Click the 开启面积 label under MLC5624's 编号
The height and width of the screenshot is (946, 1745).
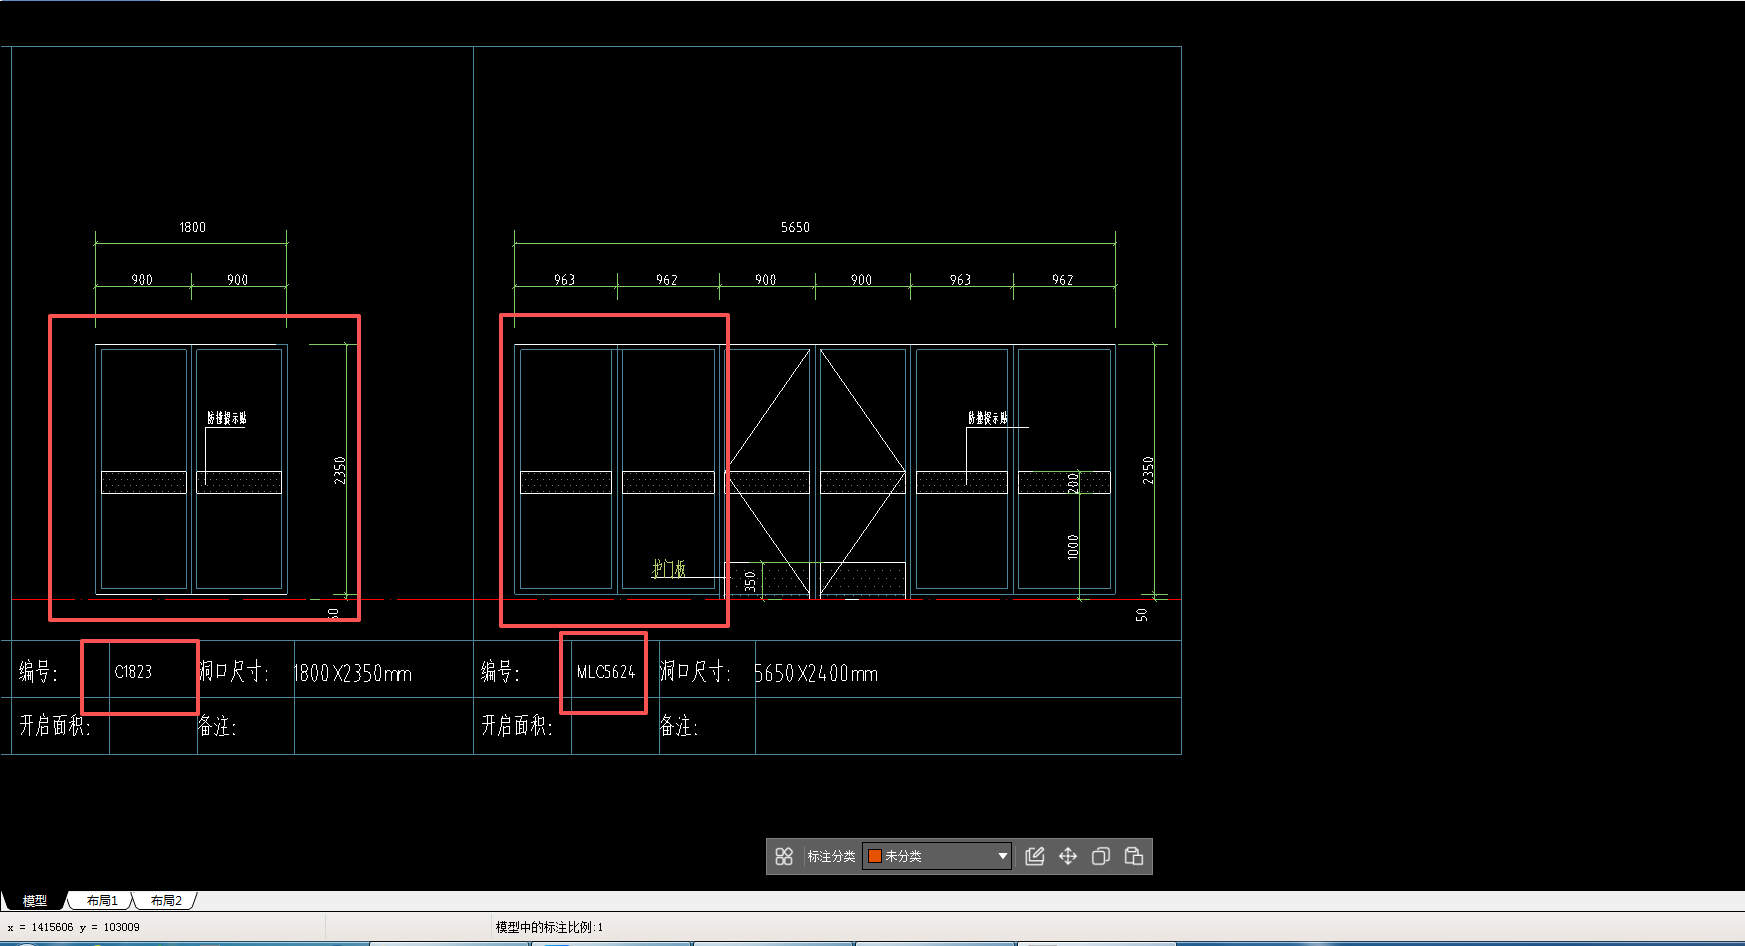[517, 725]
